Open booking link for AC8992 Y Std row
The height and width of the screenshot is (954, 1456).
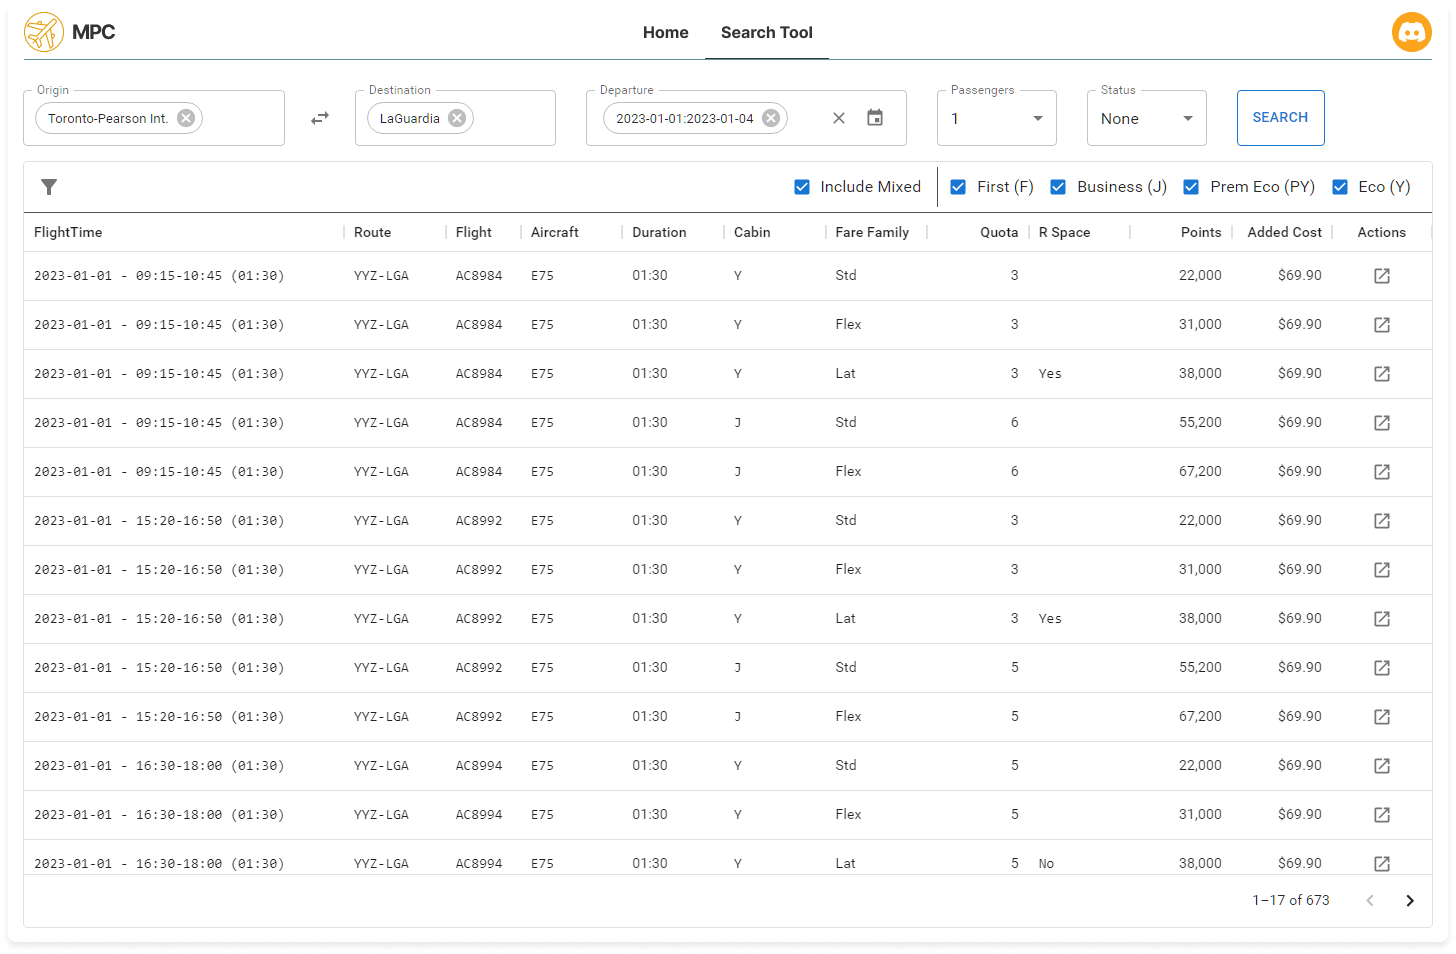pos(1382,521)
